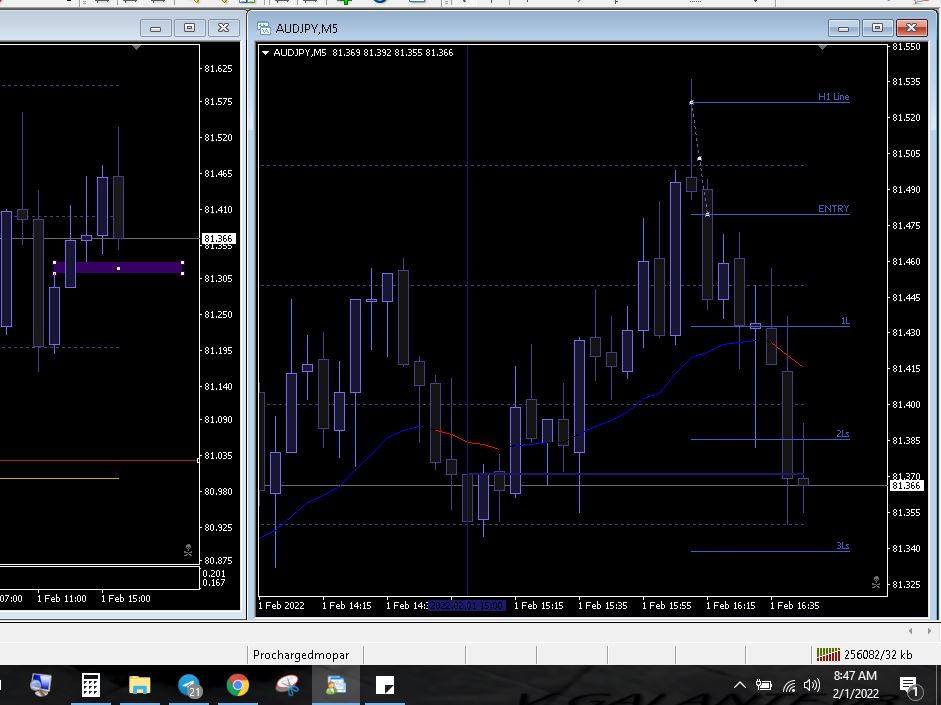Select the ENTRY line label
The image size is (941, 705).
point(833,209)
